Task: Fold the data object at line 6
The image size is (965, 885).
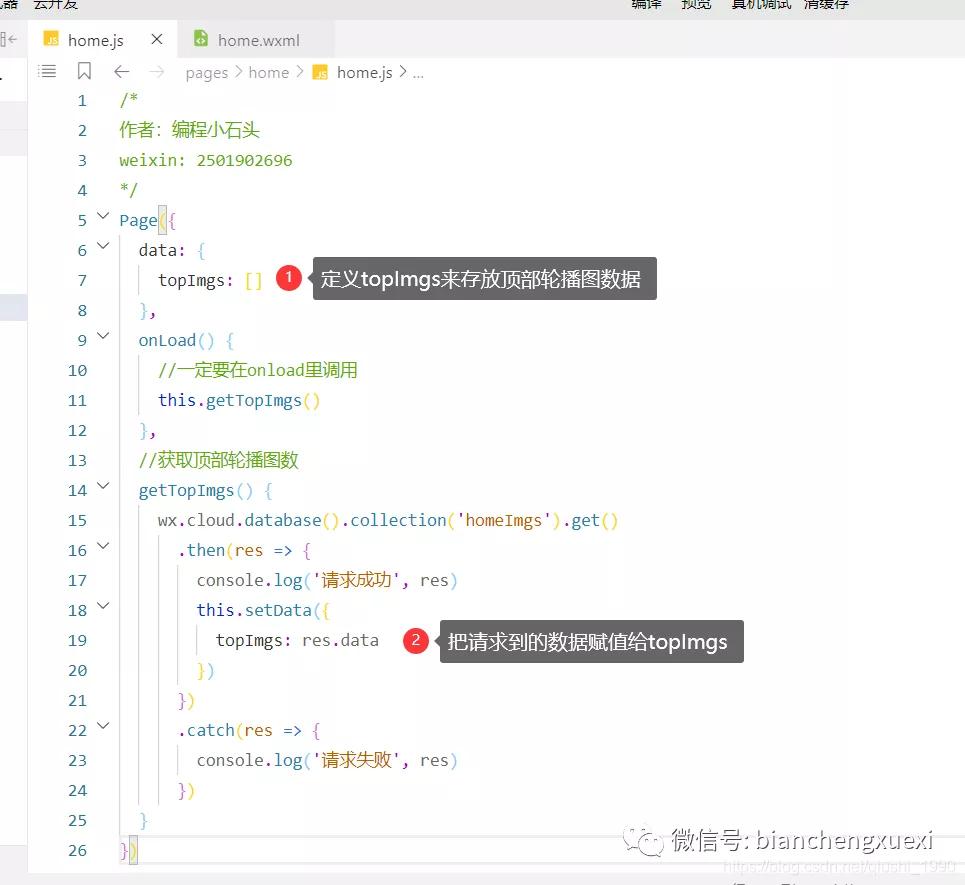Action: click(103, 247)
